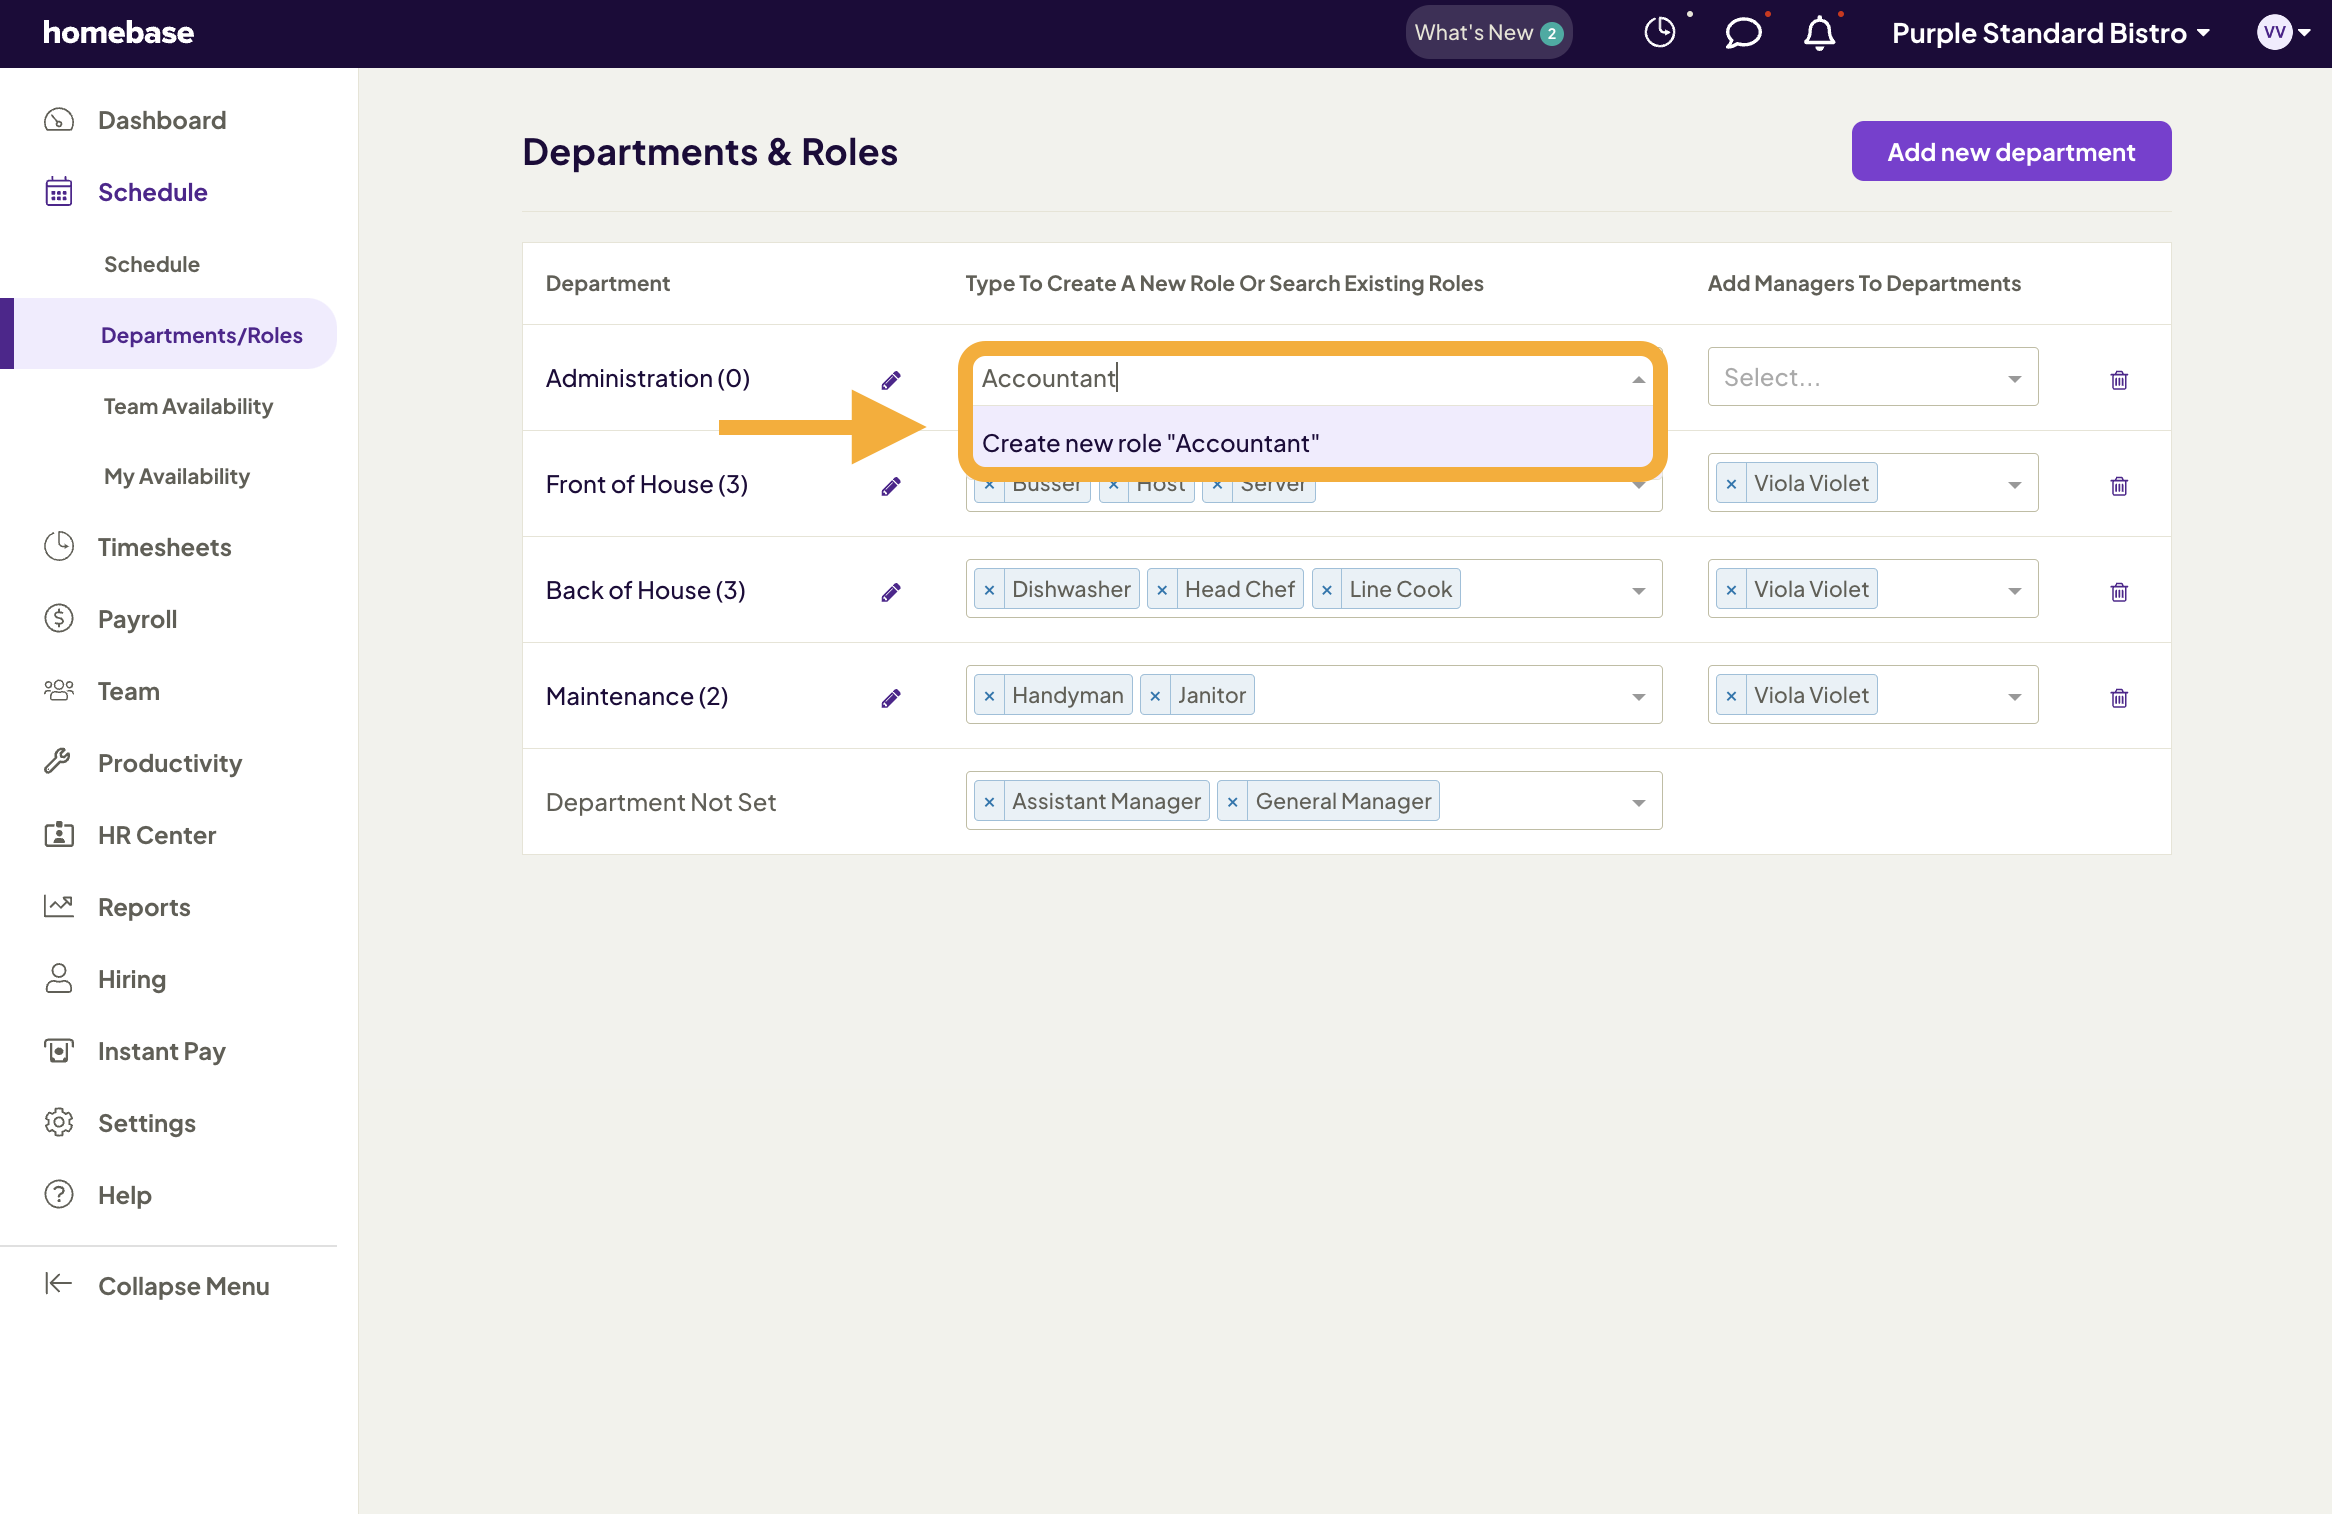Select Create new role "Accountant"

[1150, 443]
